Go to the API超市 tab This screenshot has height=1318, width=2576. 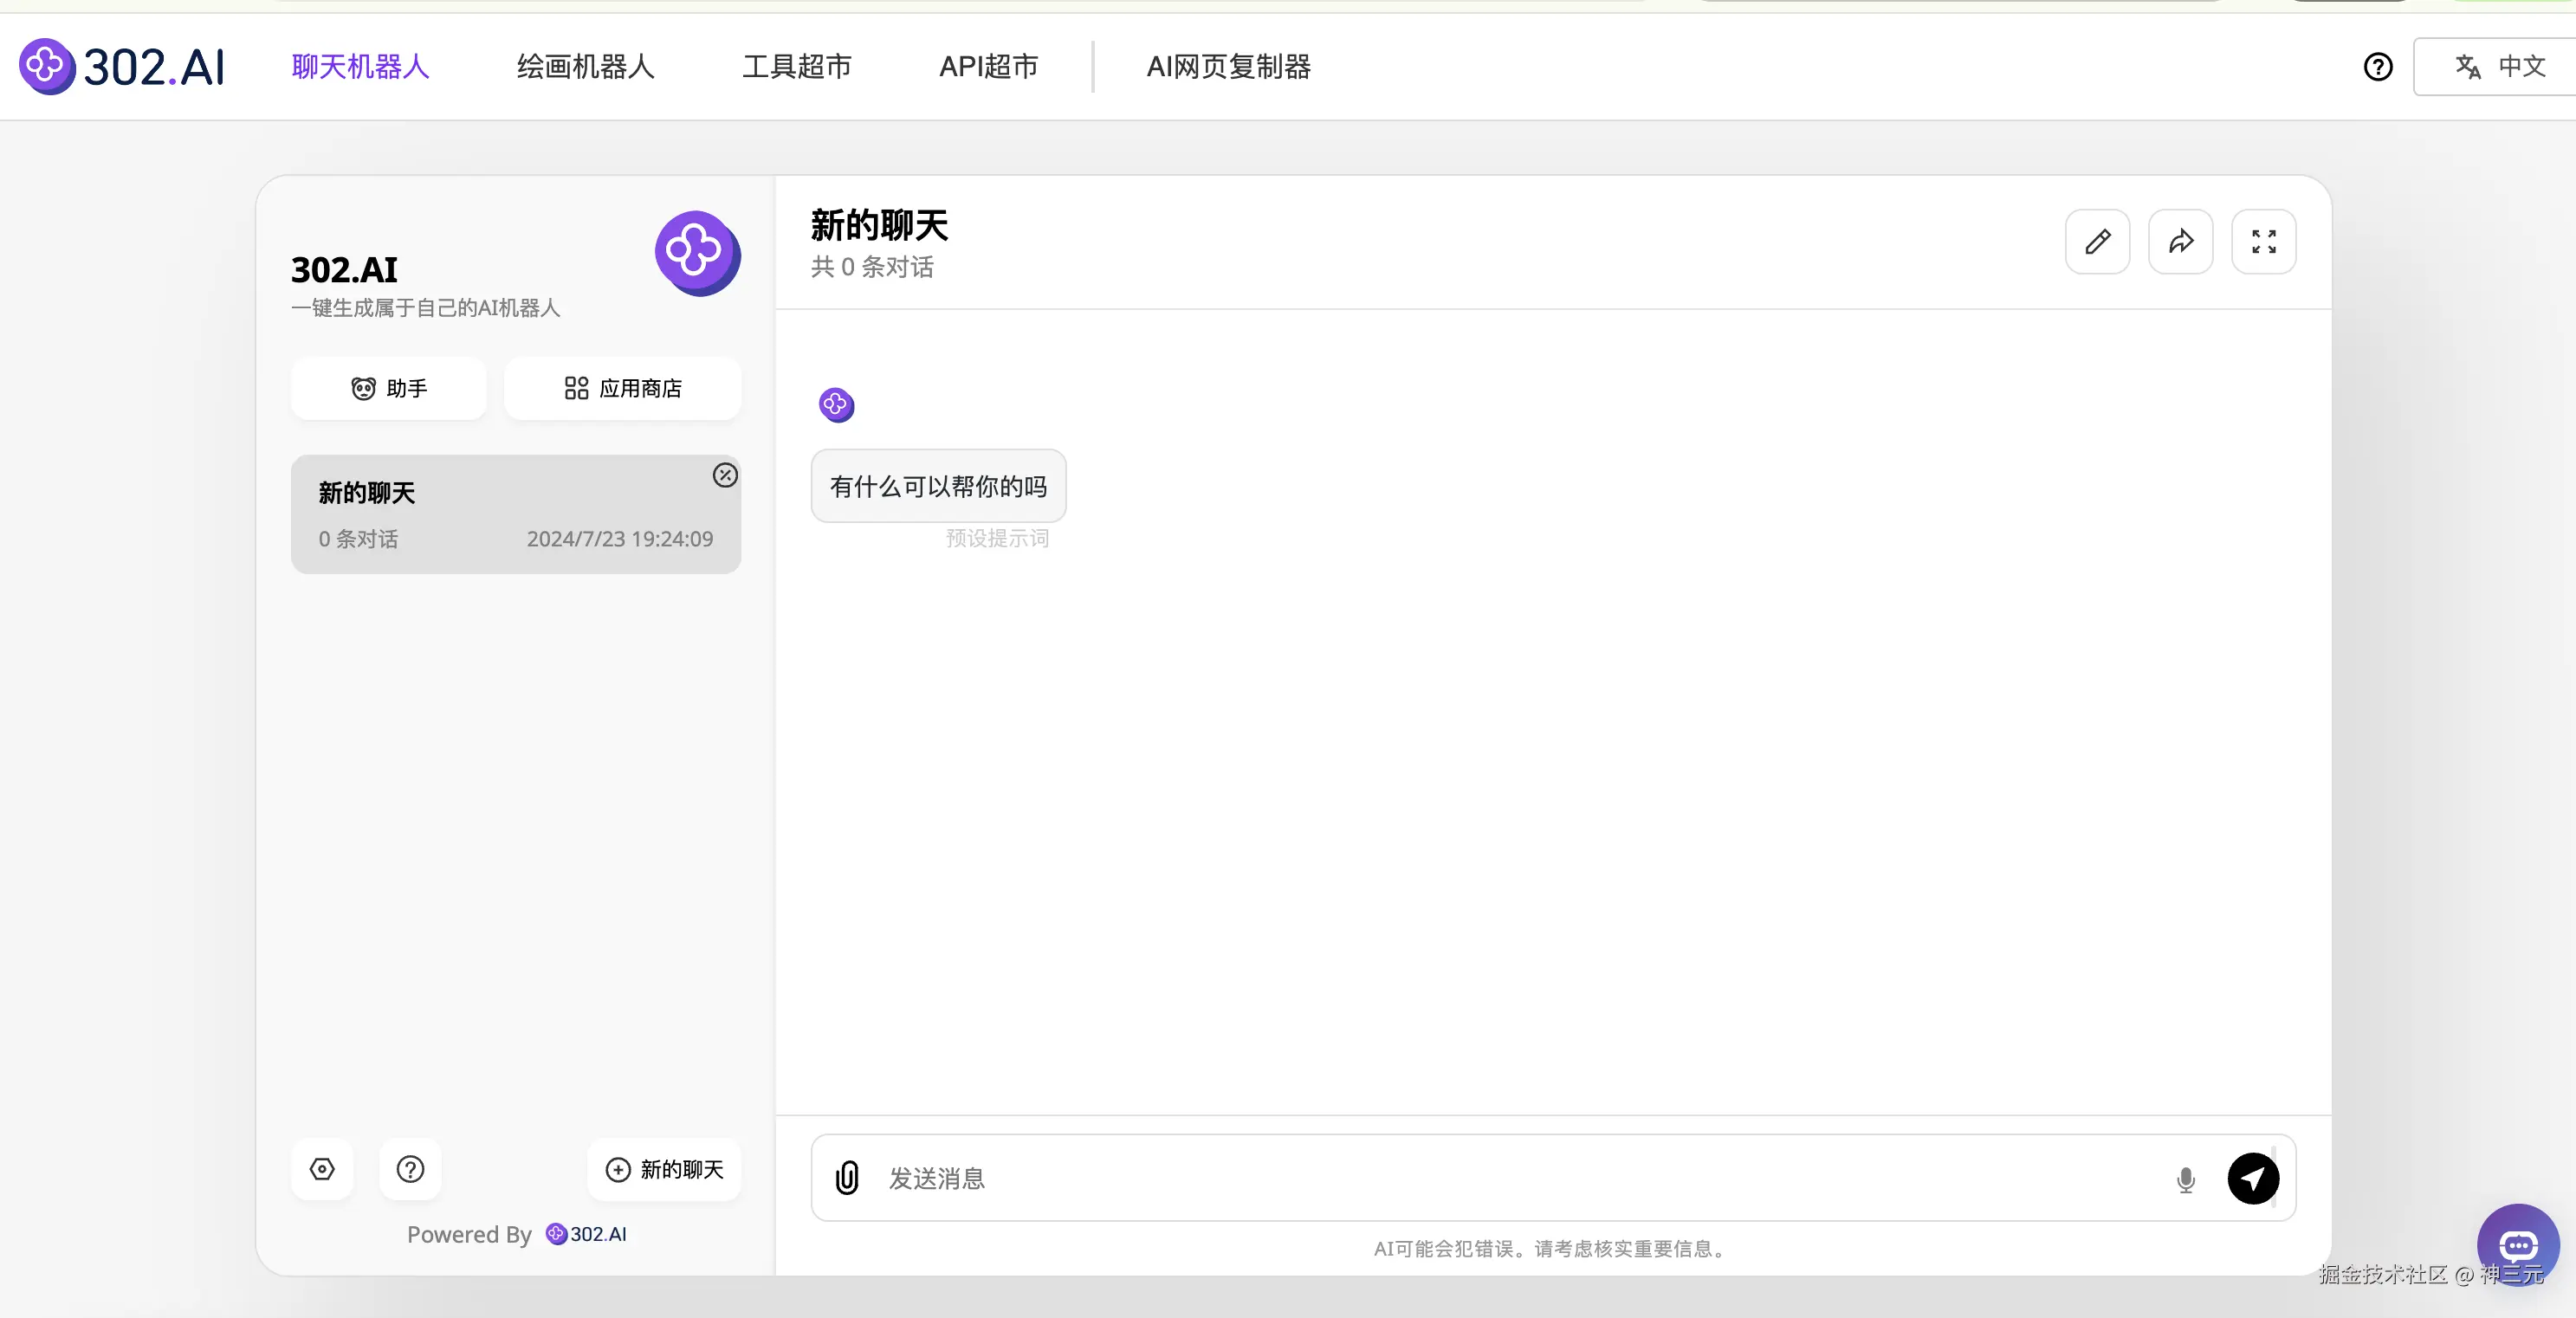coord(988,67)
